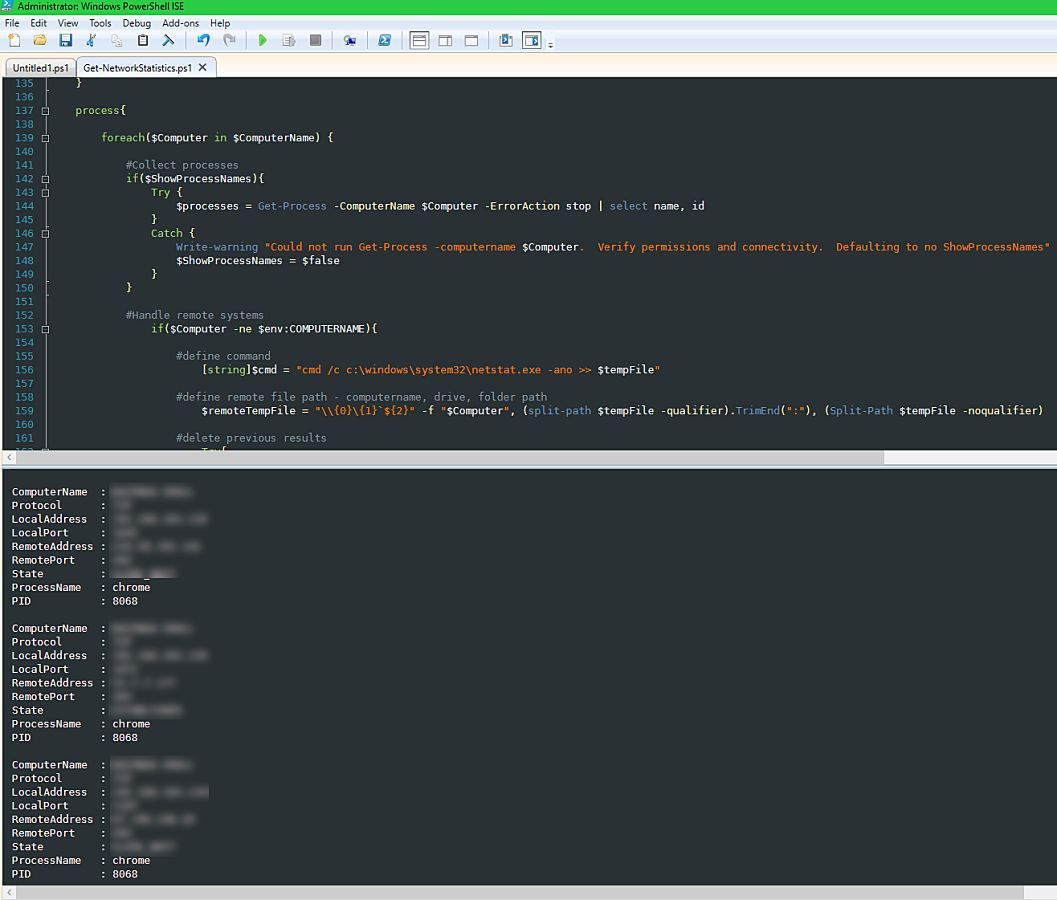Cut text using the scissors icon
Image resolution: width=1057 pixels, height=900 pixels.
coord(90,40)
